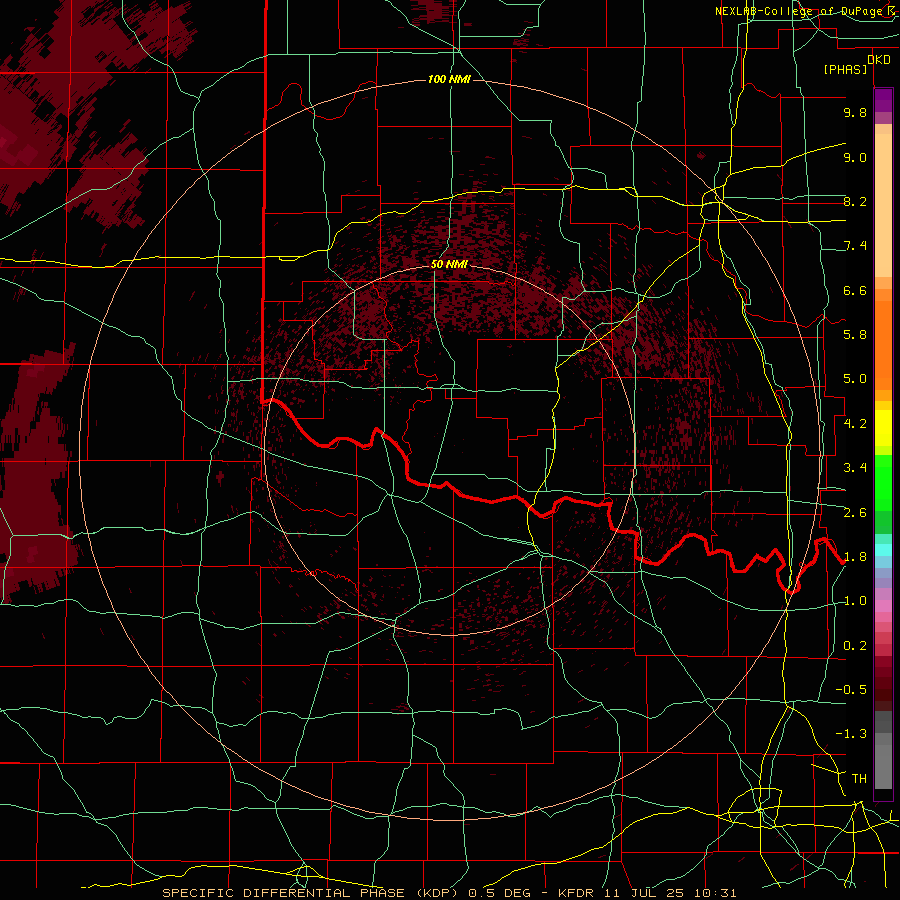Click the -1.3 scale value

click(x=851, y=734)
